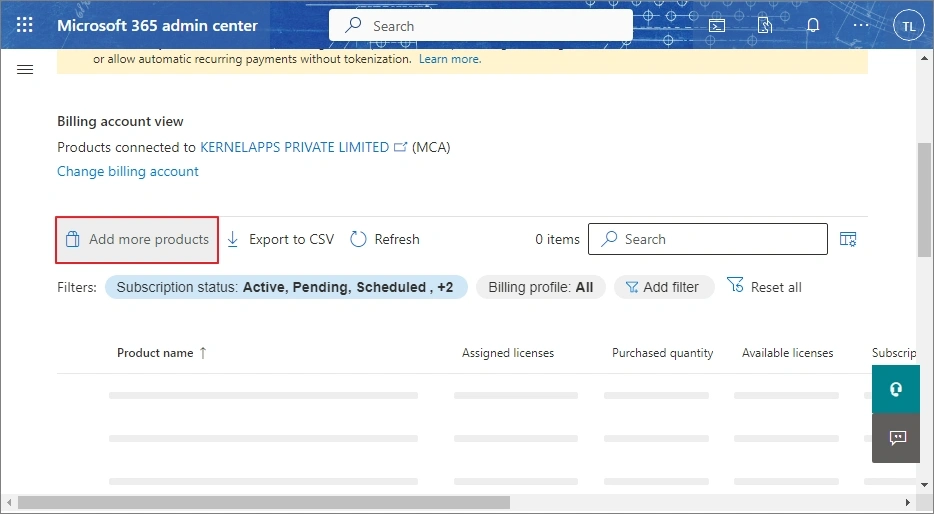Click the scroll right arrow
Screen dimensions: 934x514
tap(908, 503)
